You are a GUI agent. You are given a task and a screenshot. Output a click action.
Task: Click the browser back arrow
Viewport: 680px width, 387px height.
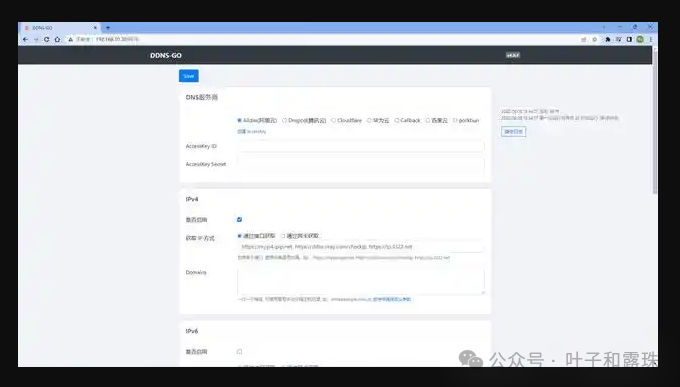pos(26,39)
